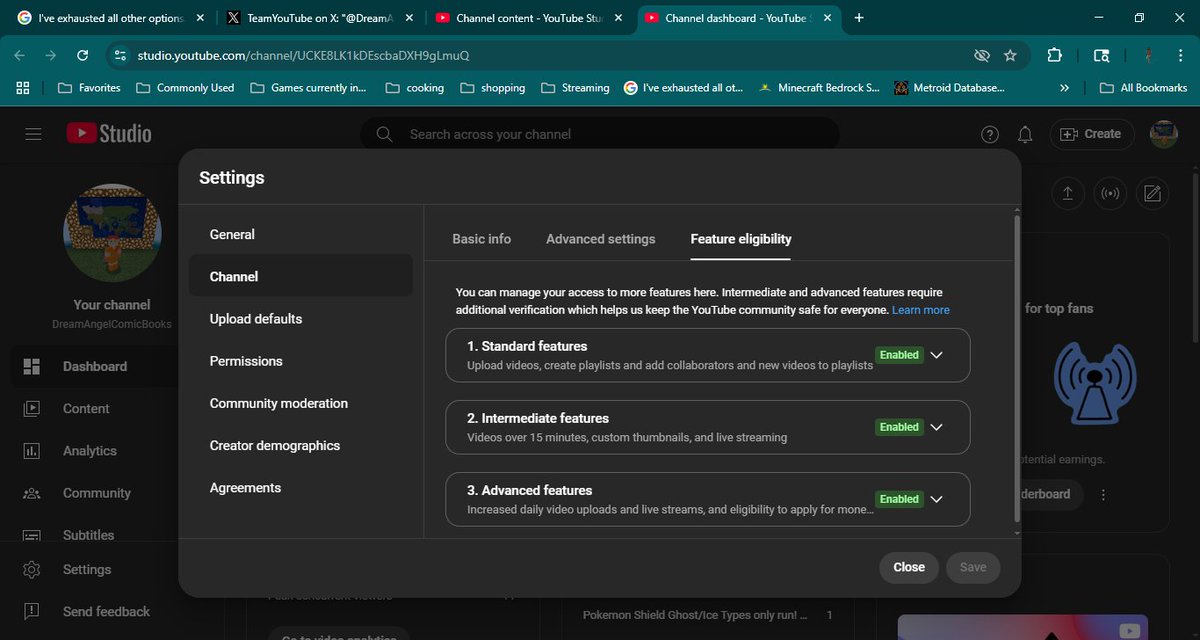The width and height of the screenshot is (1200, 640).
Task: Go back with the browser back arrow
Action: click(20, 55)
